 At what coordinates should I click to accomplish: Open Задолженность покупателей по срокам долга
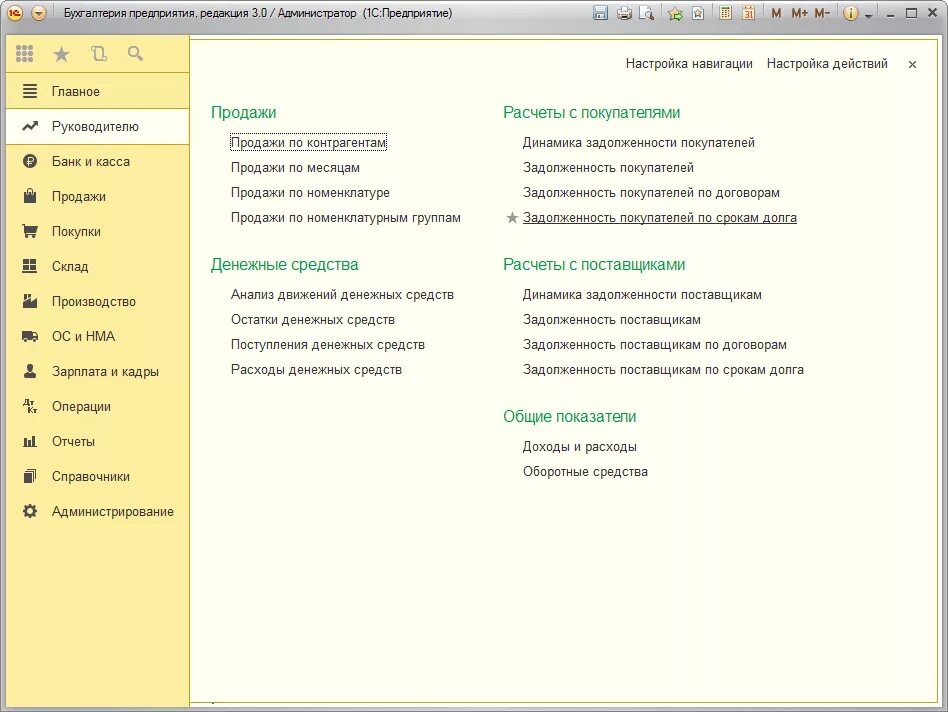660,218
